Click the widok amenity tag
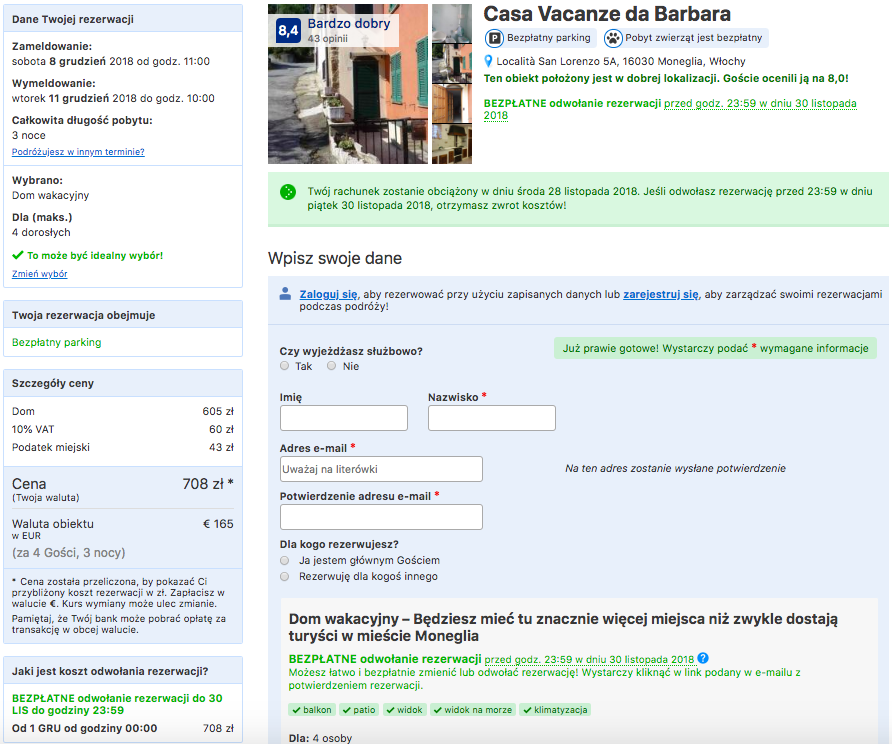 tap(404, 710)
